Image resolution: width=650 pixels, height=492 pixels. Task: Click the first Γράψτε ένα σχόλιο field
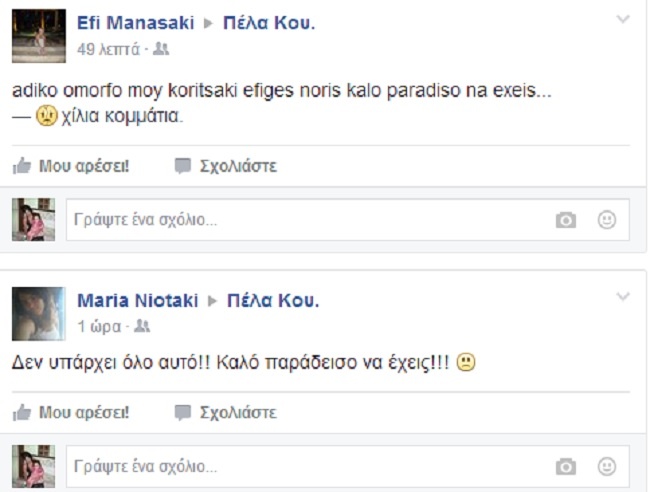[300, 221]
